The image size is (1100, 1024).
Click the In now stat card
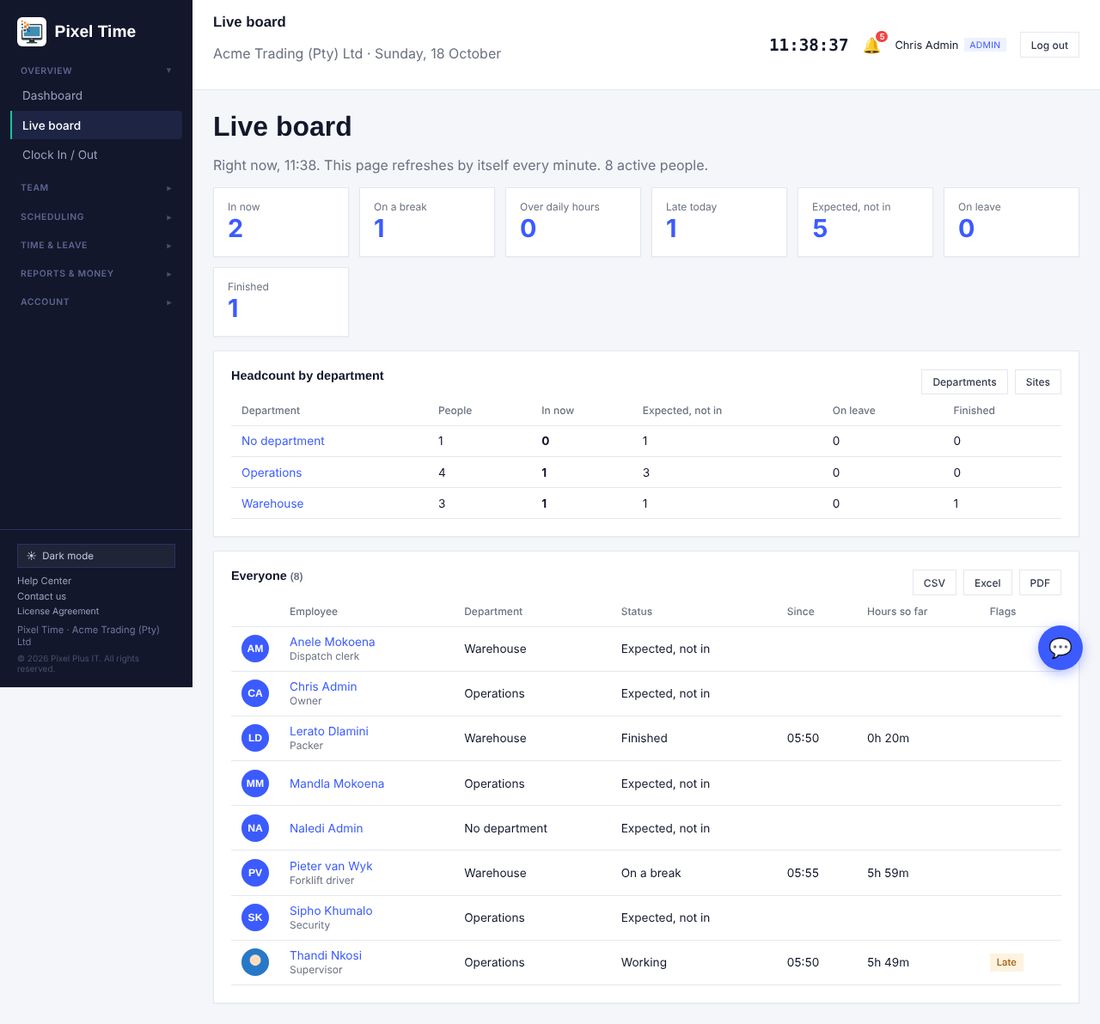[x=281, y=222]
